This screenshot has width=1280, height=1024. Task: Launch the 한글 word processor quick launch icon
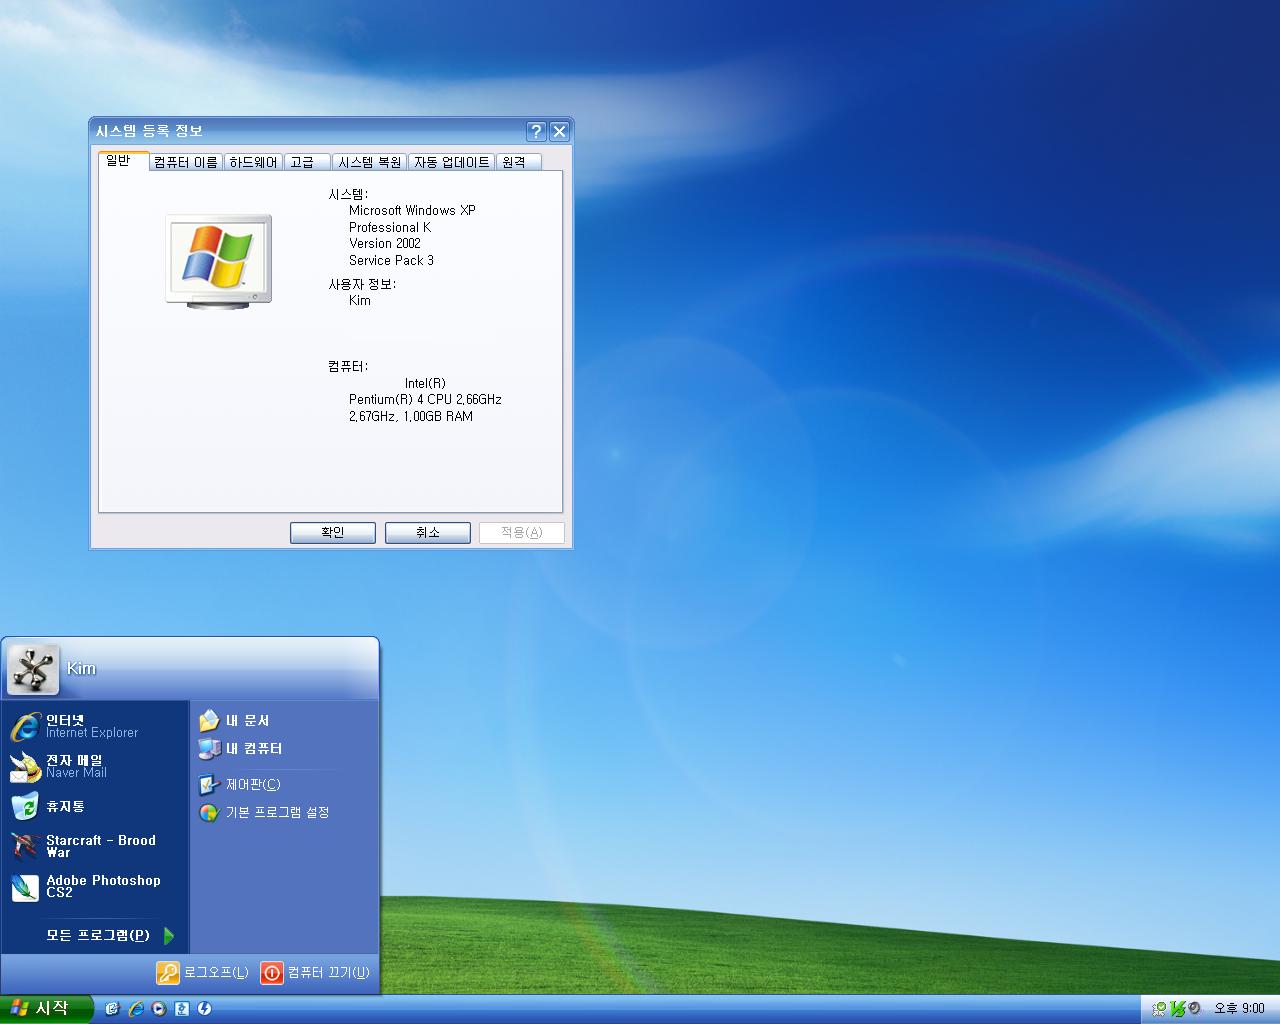tap(182, 1008)
